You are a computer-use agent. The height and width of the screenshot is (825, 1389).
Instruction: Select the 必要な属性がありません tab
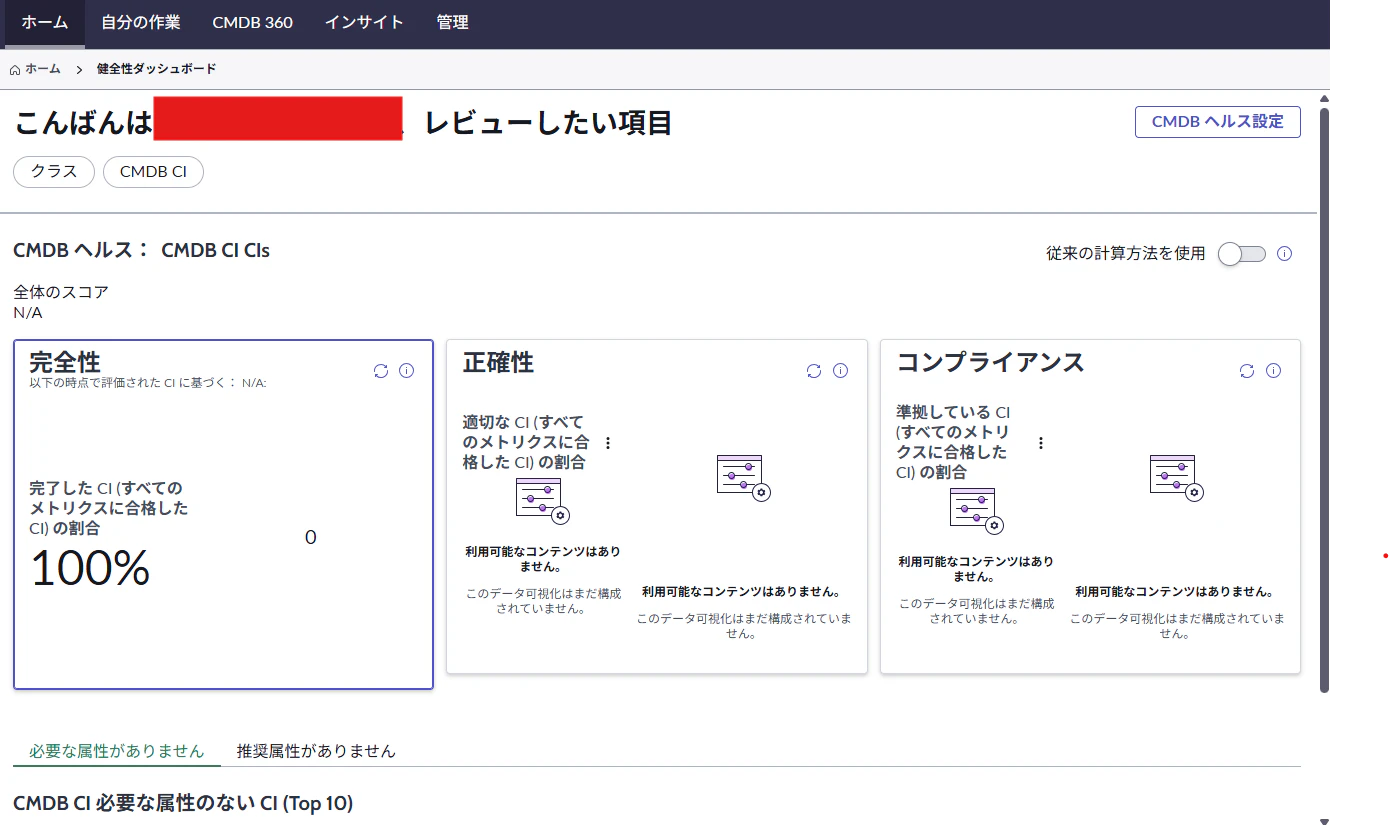pos(117,751)
